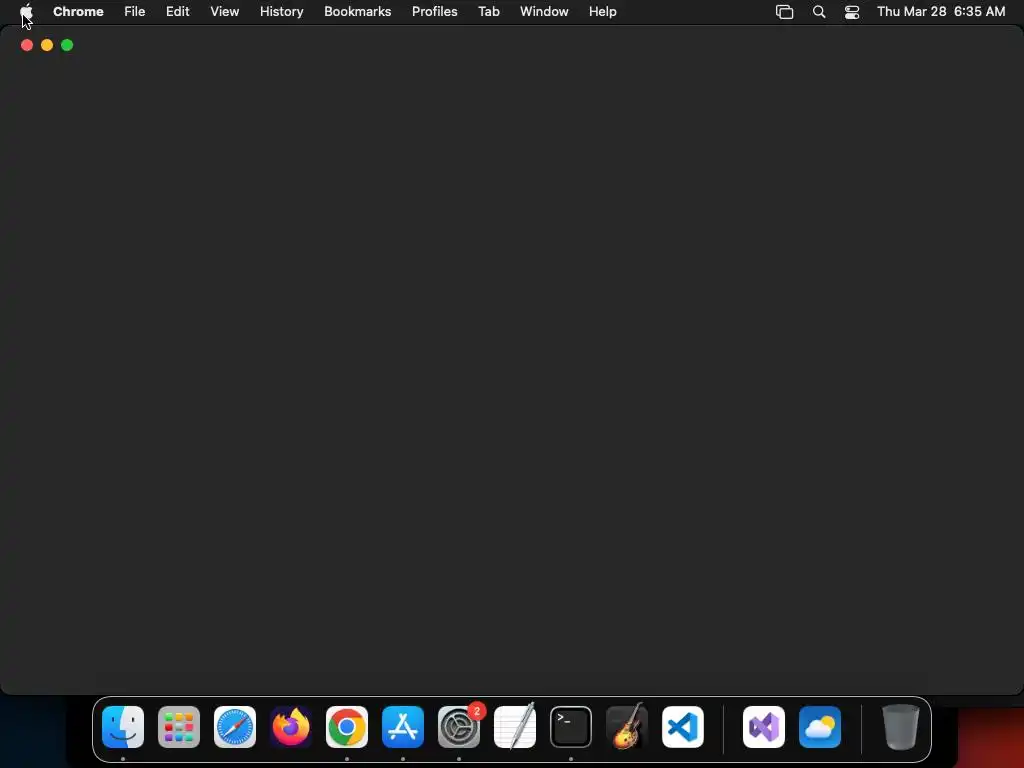The image size is (1024, 768).
Task: Open the History menu
Action: (x=281, y=11)
